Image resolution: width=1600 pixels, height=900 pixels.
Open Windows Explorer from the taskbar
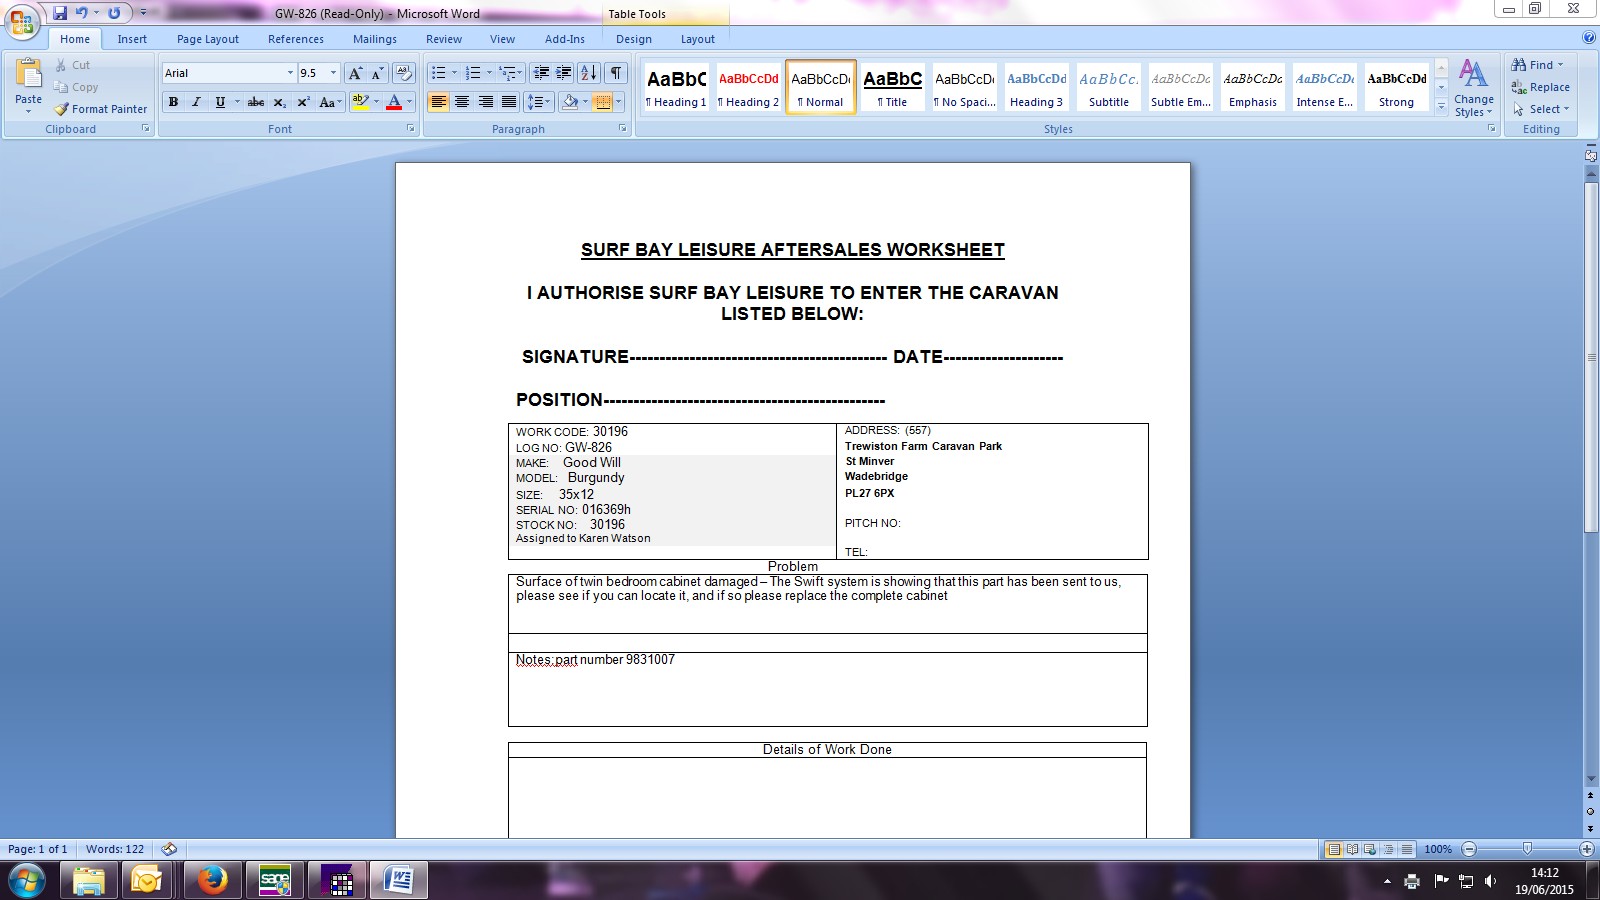point(88,881)
